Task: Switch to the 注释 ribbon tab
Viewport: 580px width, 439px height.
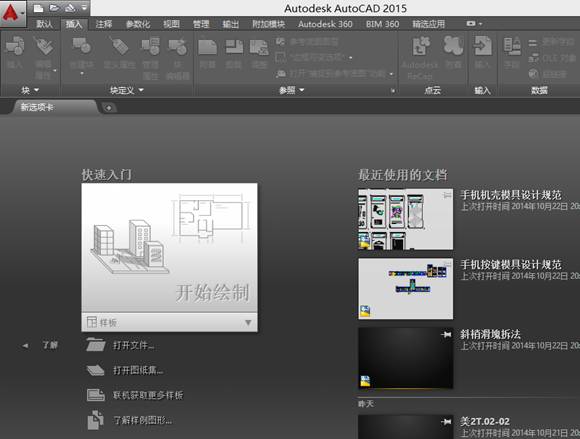Action: [104, 24]
